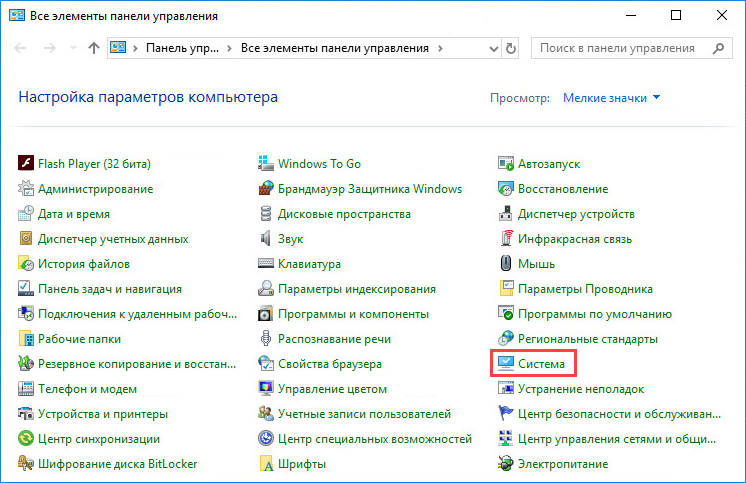746x483 pixels.
Task: Click the Электропитание battery icon
Action: 506,463
